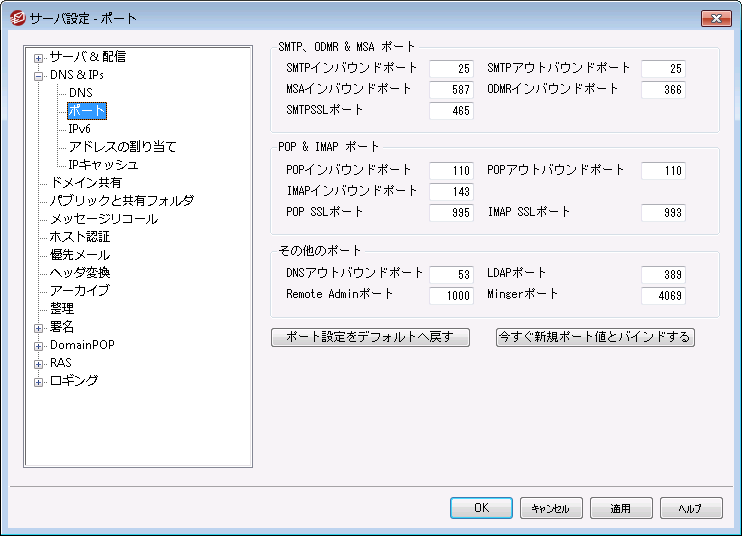The height and width of the screenshot is (536, 742).
Task: Open the ドメイン共有 page
Action: pyautogui.click(x=85, y=183)
